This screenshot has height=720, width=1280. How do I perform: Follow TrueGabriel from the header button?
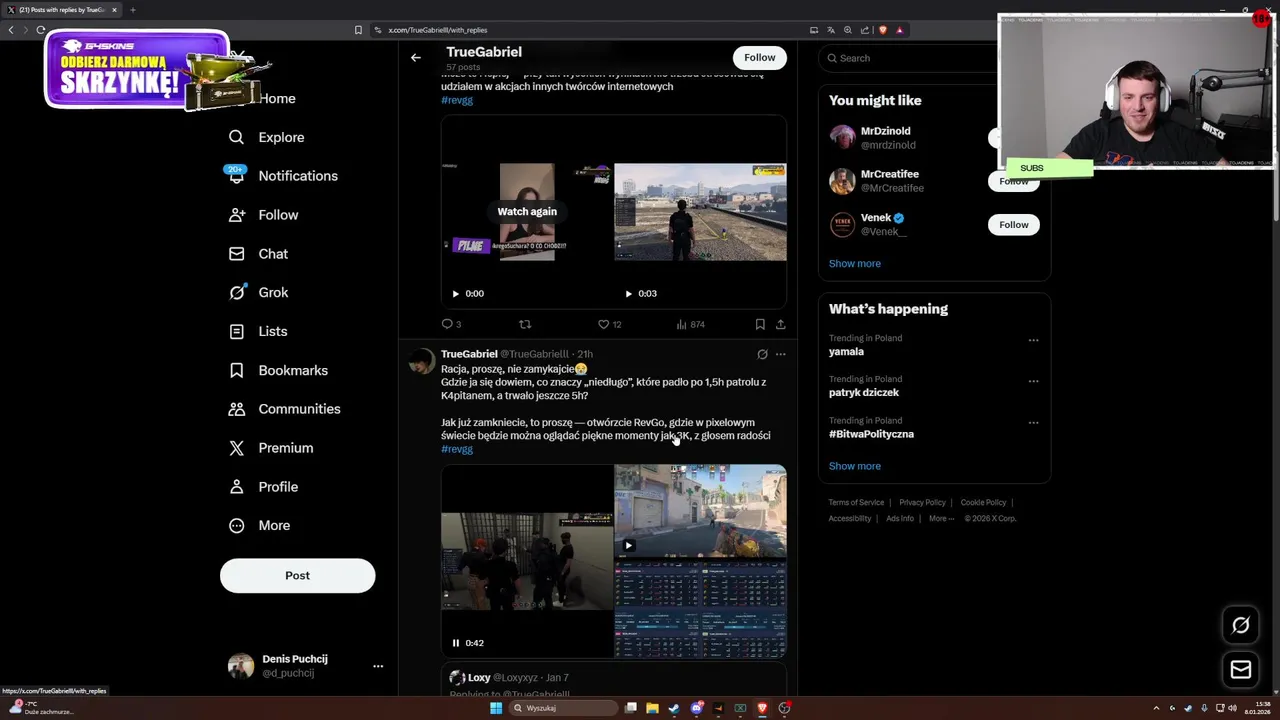(x=759, y=58)
